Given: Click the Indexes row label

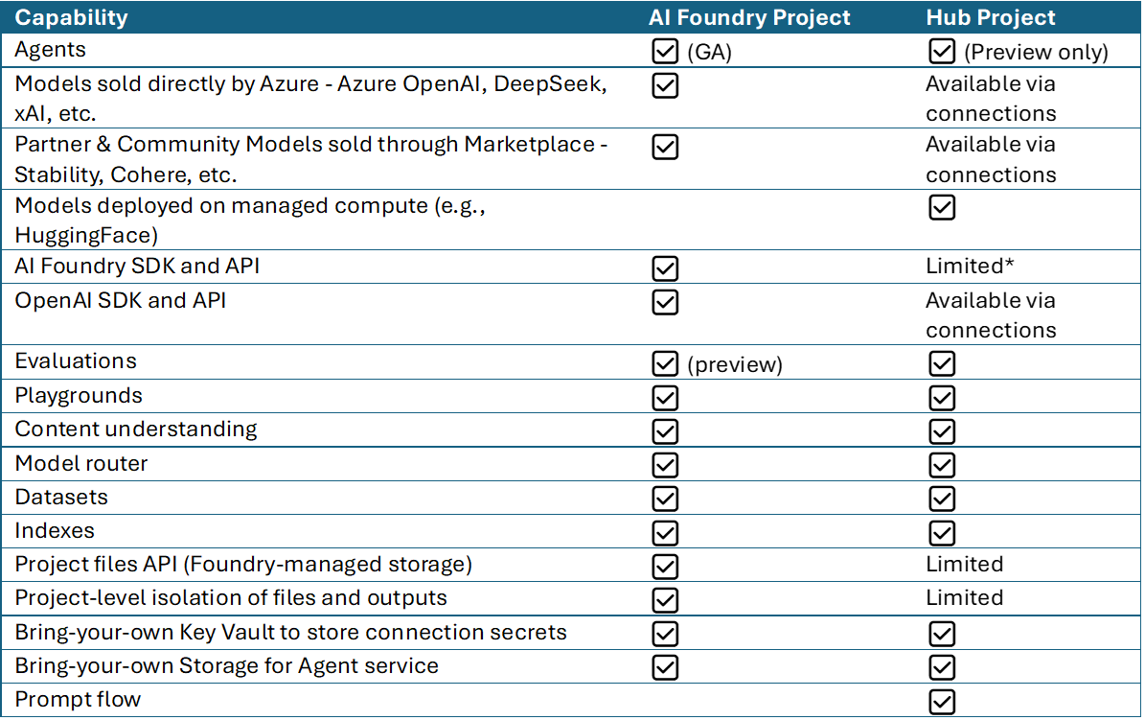Looking at the screenshot, I should tap(55, 530).
